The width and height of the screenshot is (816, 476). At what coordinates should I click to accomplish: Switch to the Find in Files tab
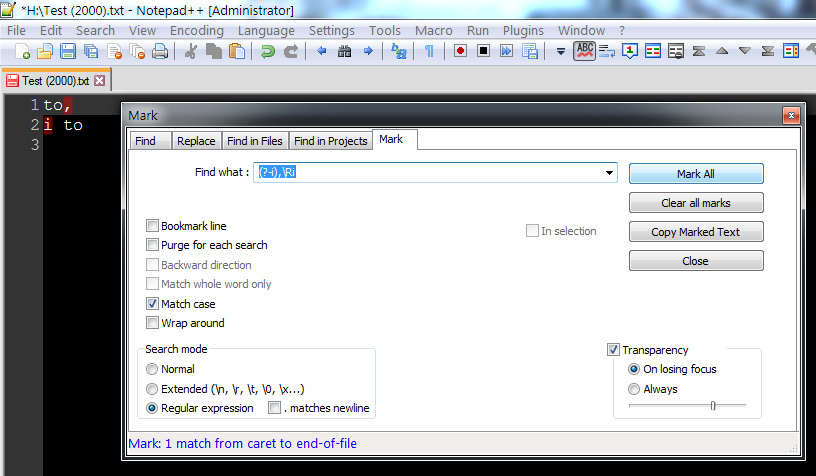pos(255,141)
